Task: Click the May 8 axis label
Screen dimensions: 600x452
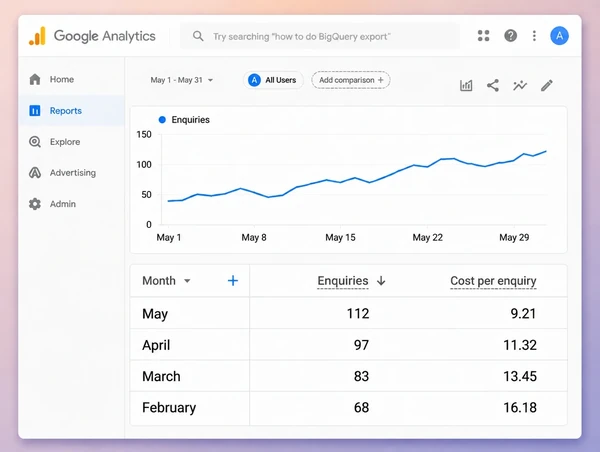Action: pyautogui.click(x=254, y=238)
